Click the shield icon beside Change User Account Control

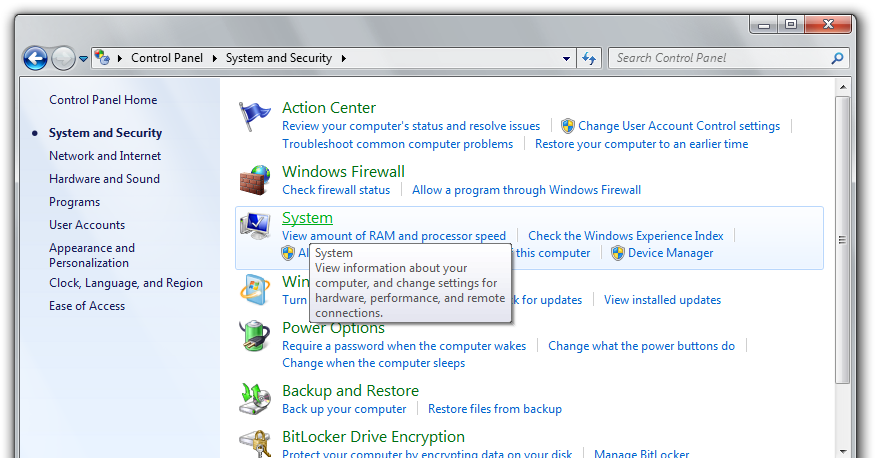pyautogui.click(x=568, y=126)
